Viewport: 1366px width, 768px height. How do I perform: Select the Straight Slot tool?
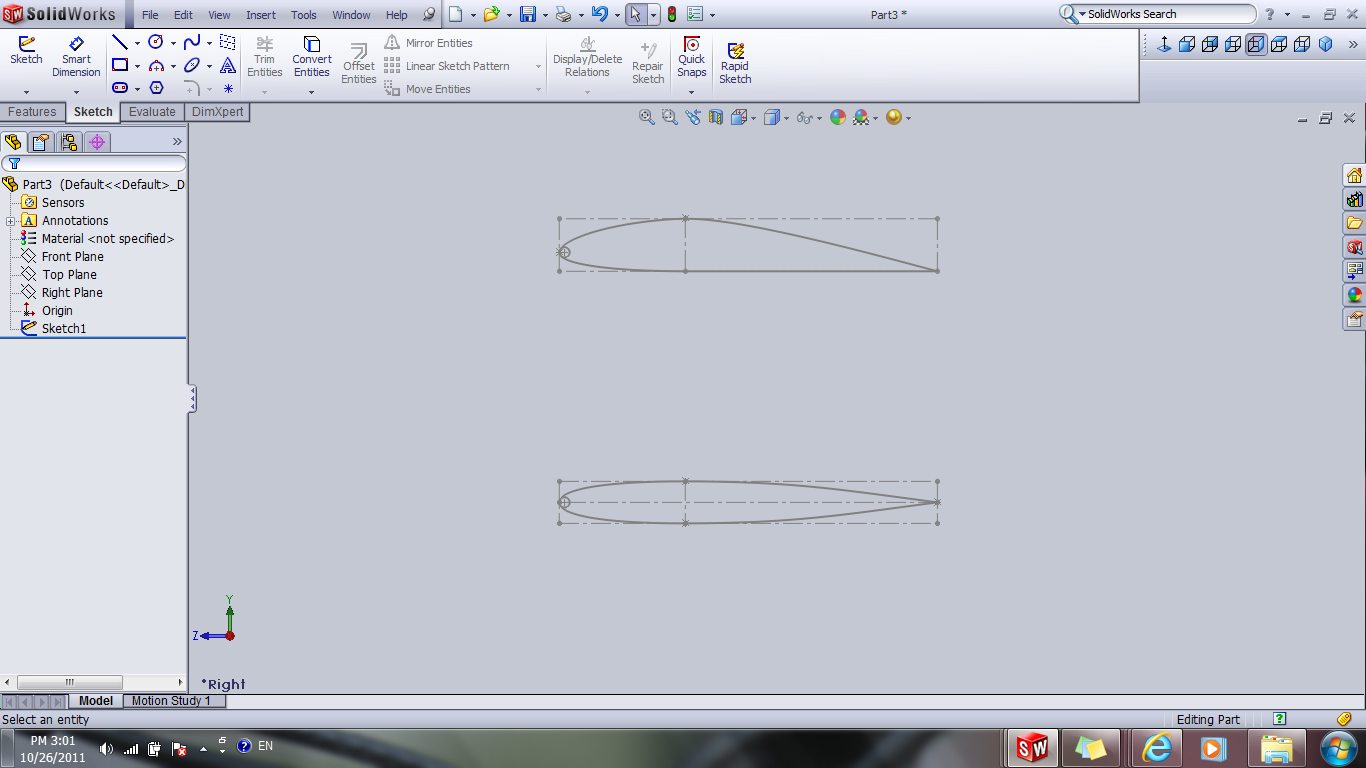120,88
